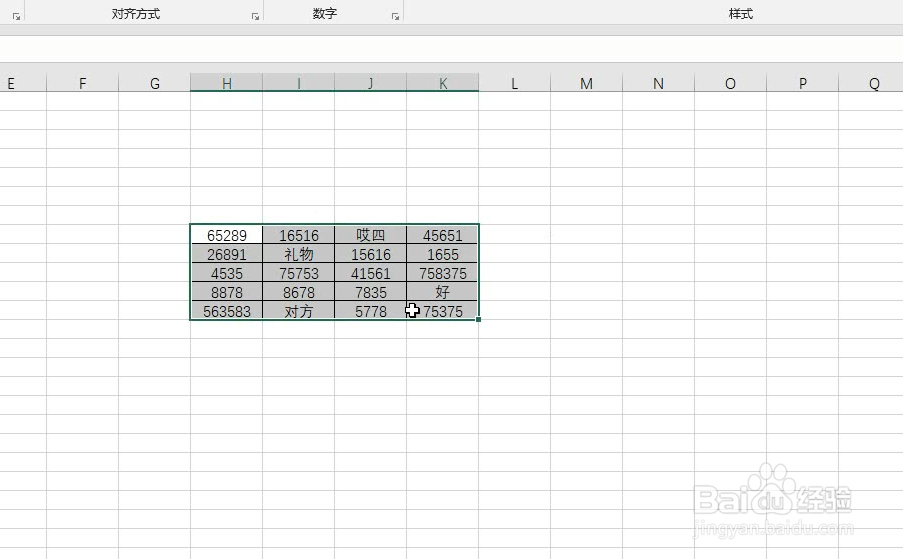
Task: Select column G header
Action: click(x=154, y=83)
